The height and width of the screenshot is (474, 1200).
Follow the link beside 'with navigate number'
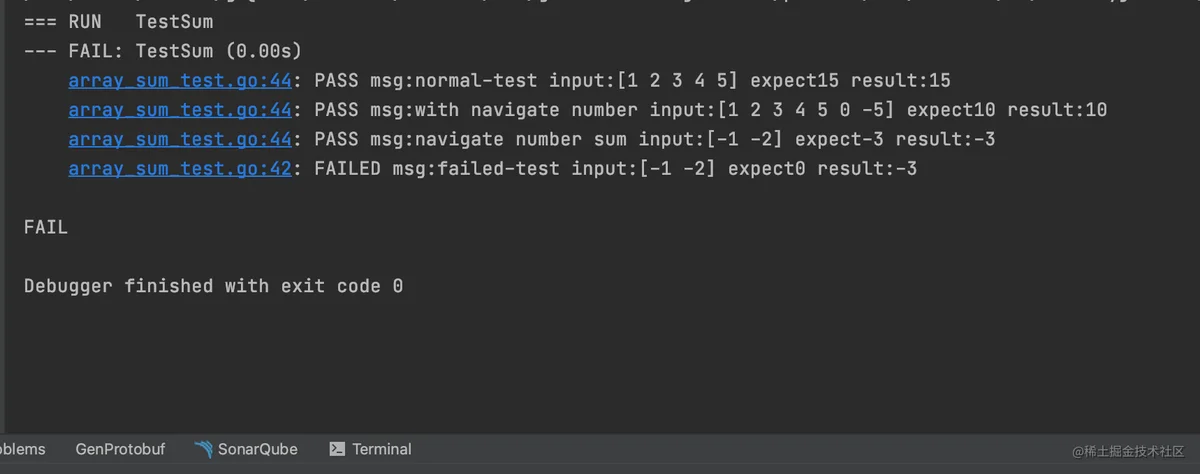click(x=180, y=110)
